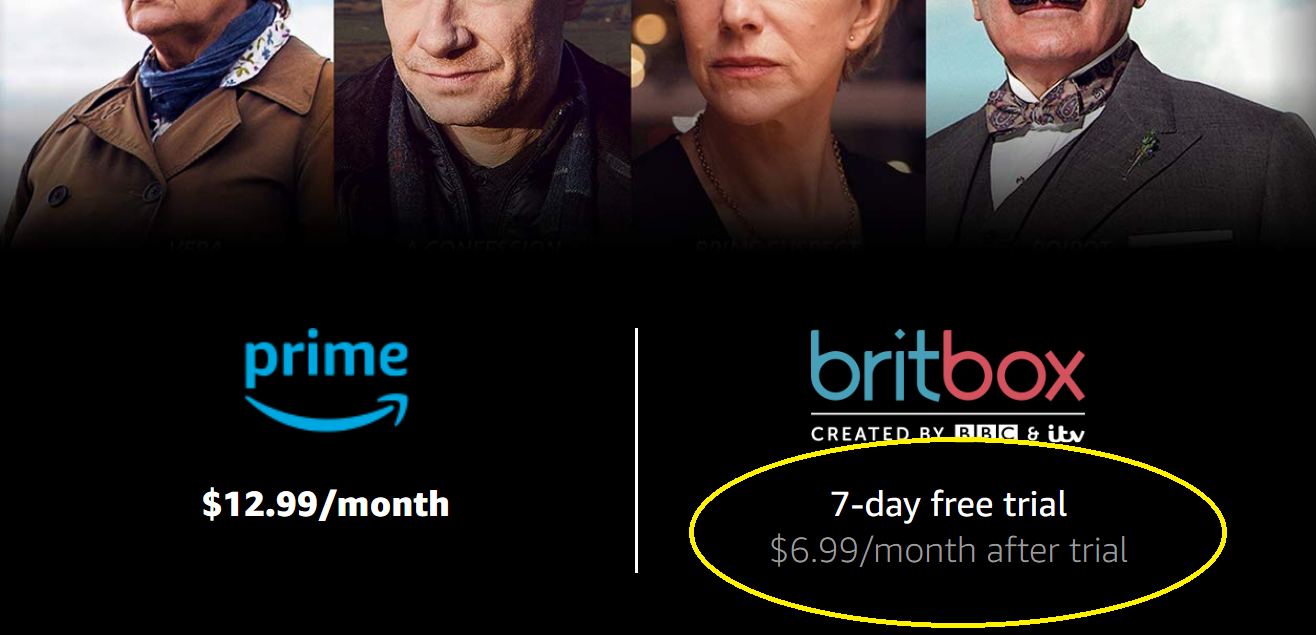Open the A Confession show poster
The width and height of the screenshot is (1316, 635).
point(483,120)
